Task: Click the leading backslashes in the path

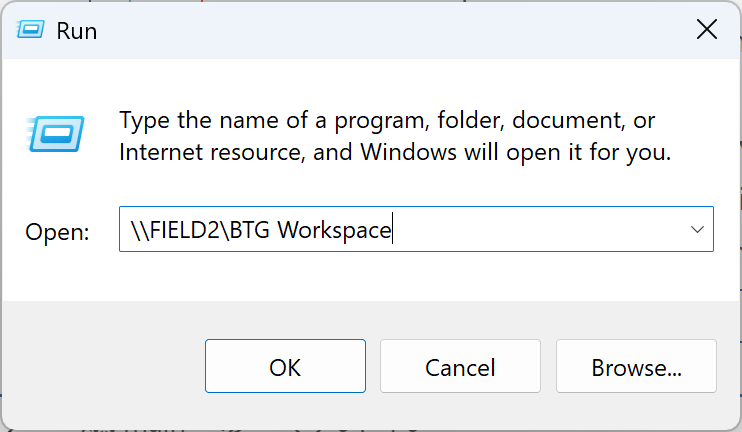Action: pos(139,230)
